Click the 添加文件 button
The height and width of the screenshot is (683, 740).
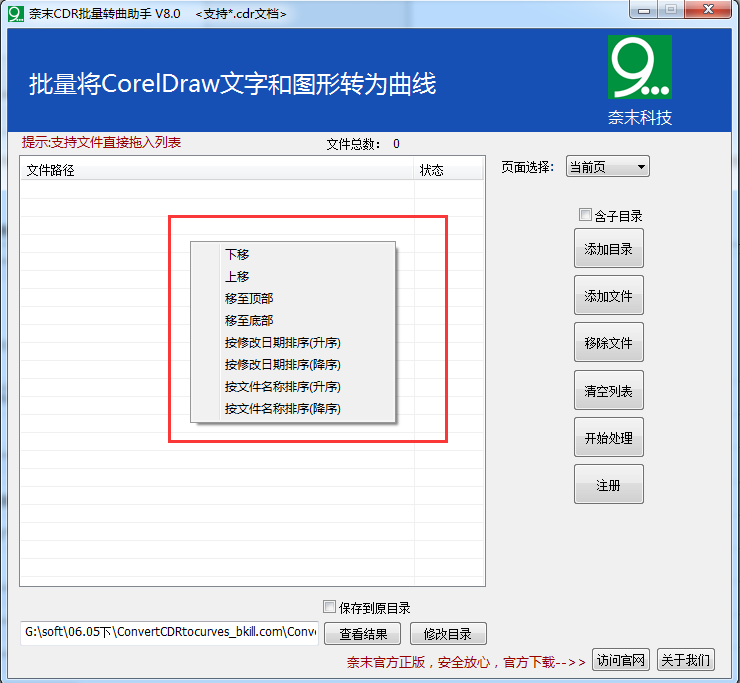[x=608, y=295]
